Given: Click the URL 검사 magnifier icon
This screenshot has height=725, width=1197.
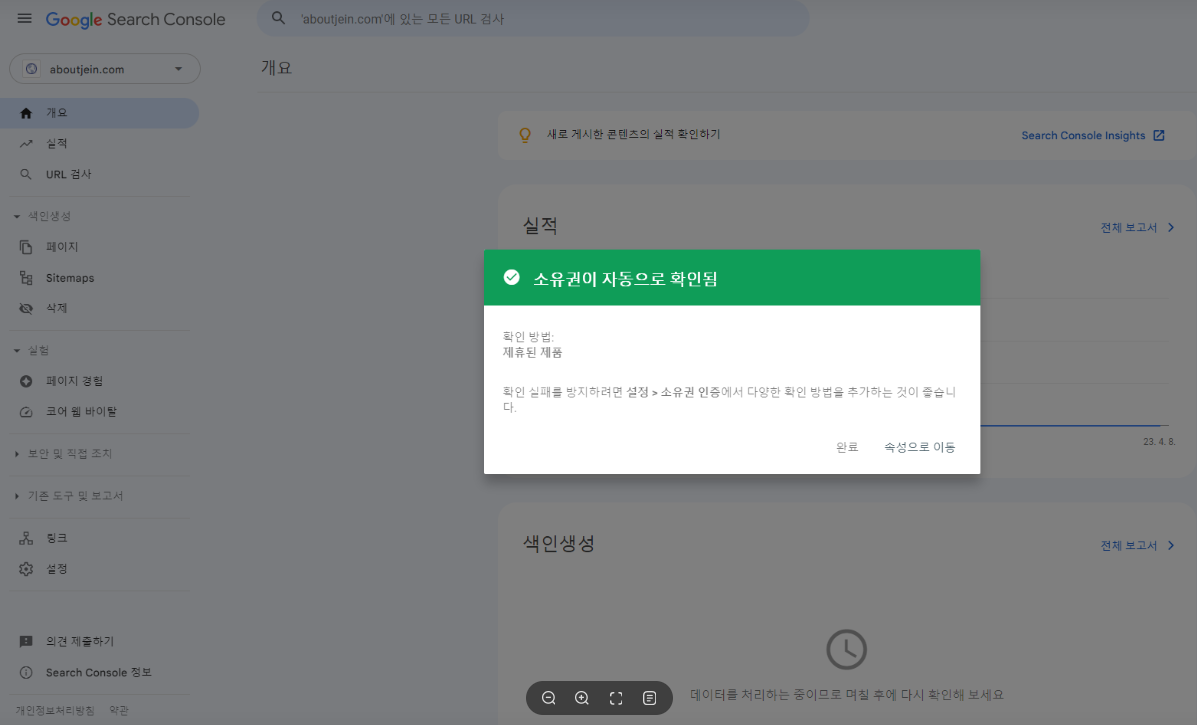Looking at the screenshot, I should [26, 174].
